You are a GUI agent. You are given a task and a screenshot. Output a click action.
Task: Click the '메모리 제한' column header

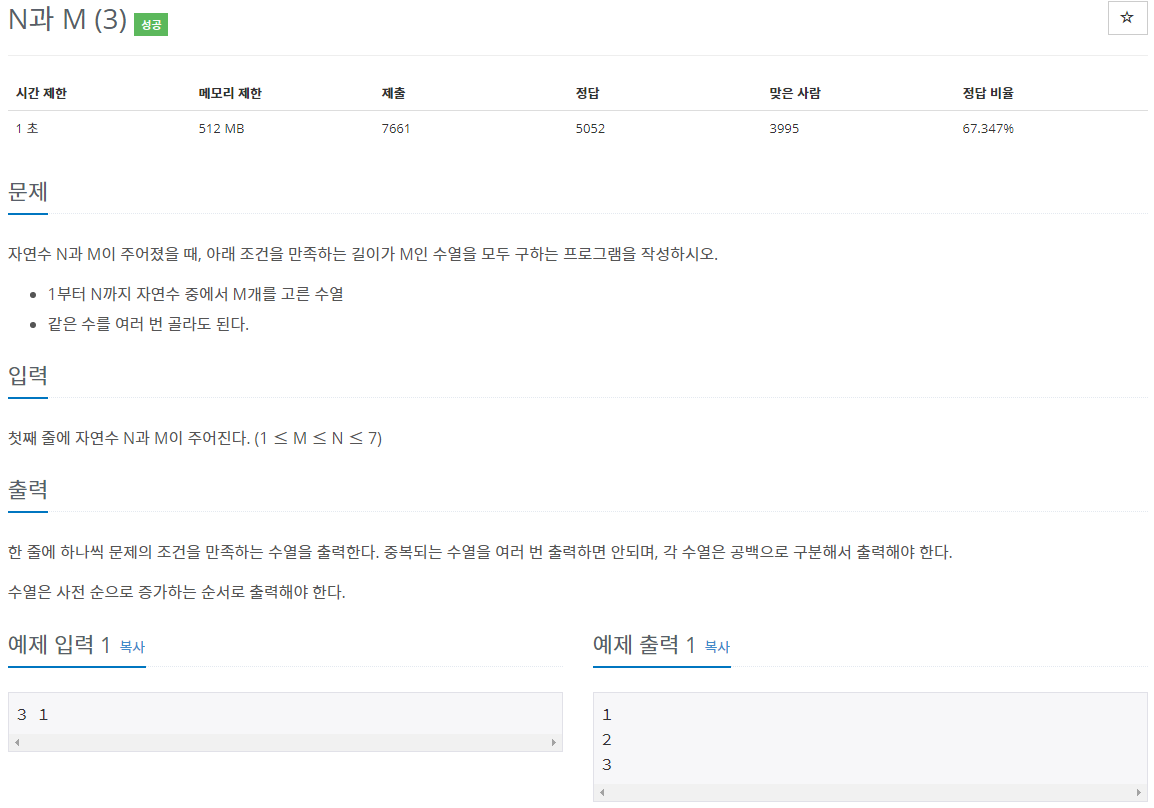click(230, 93)
